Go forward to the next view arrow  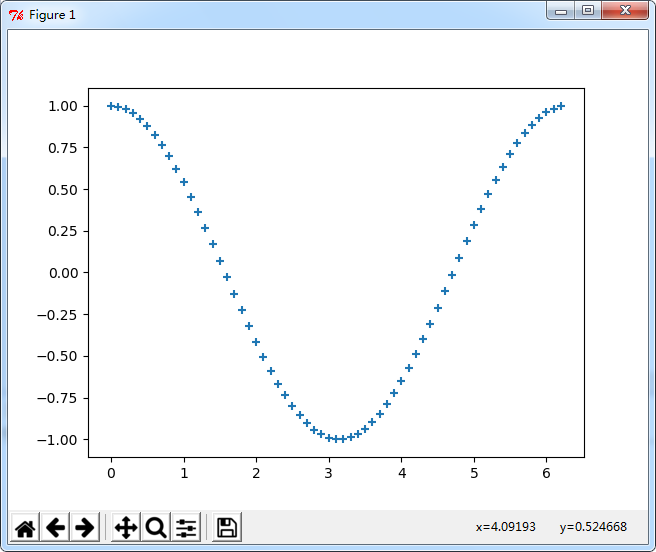pos(85,527)
